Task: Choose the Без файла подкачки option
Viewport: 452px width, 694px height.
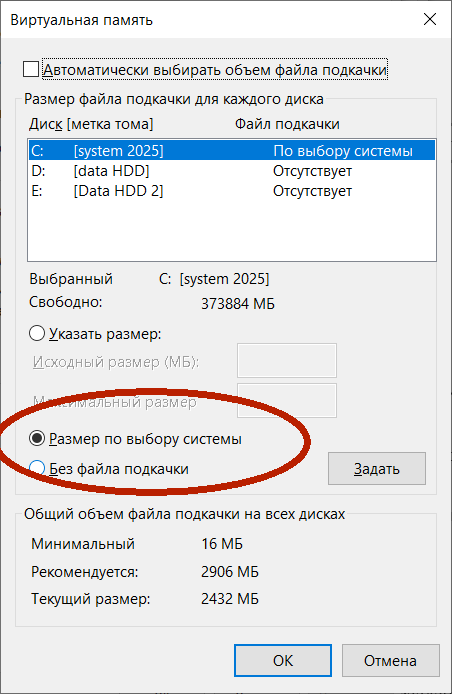Action: click(x=37, y=468)
